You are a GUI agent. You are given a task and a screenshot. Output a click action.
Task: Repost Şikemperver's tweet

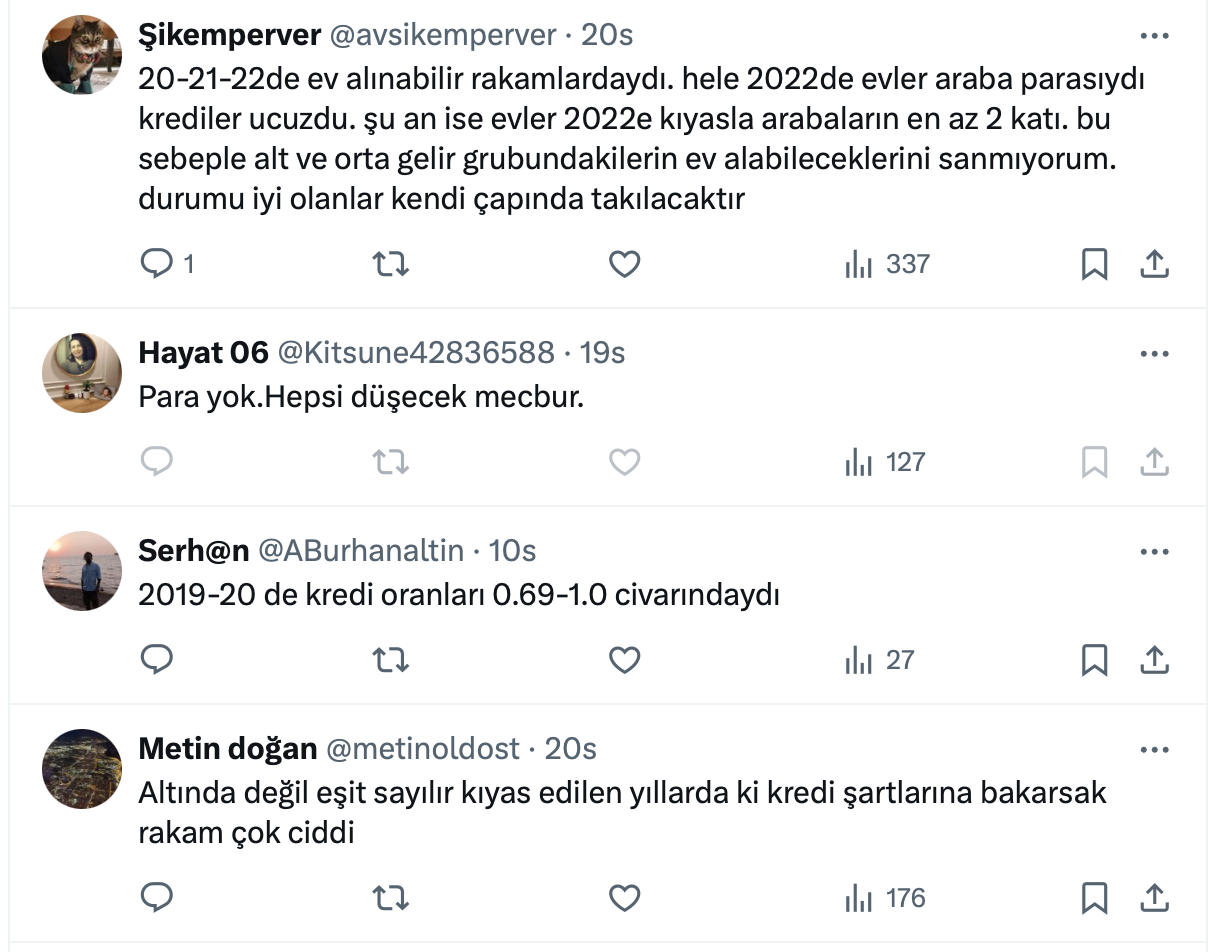pos(390,264)
